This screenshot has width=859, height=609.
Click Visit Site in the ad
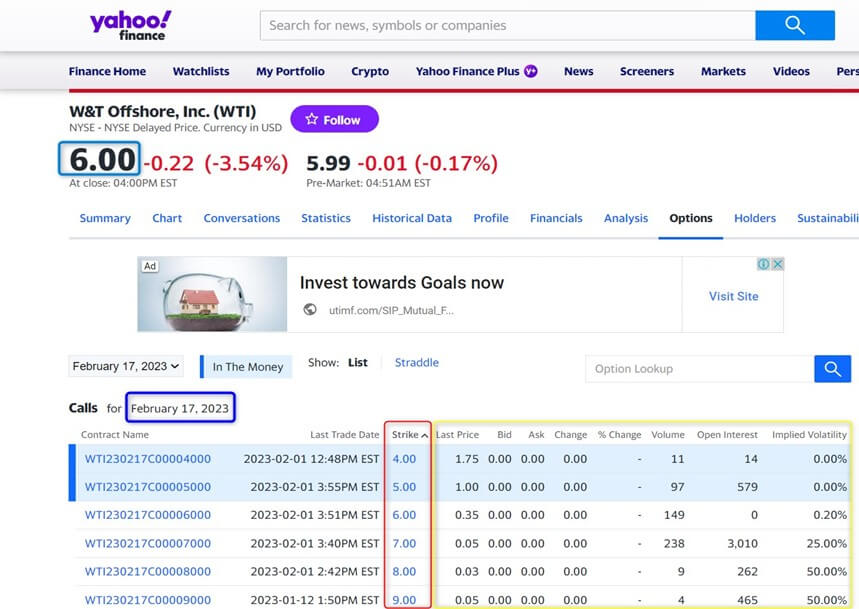pyautogui.click(x=734, y=296)
